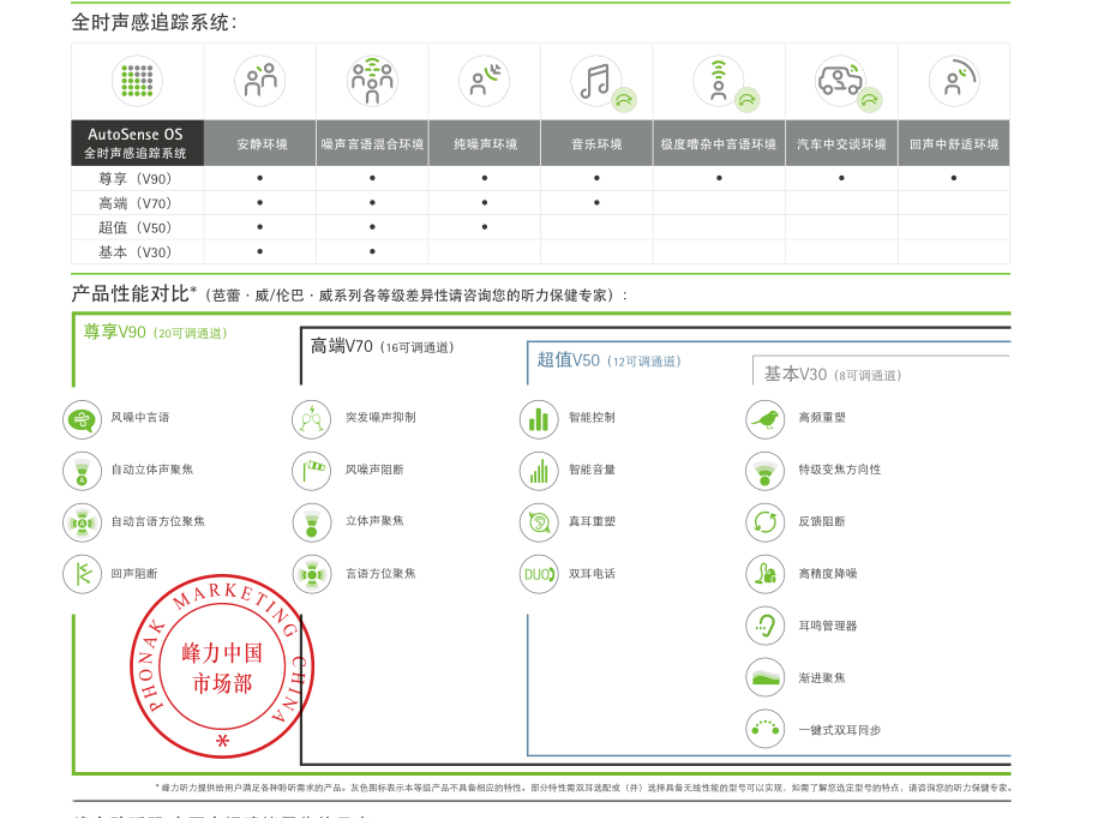Click the 基本V30 8可调通道 heading
Image resolution: width=1098 pixels, height=818 pixels.
[833, 374]
